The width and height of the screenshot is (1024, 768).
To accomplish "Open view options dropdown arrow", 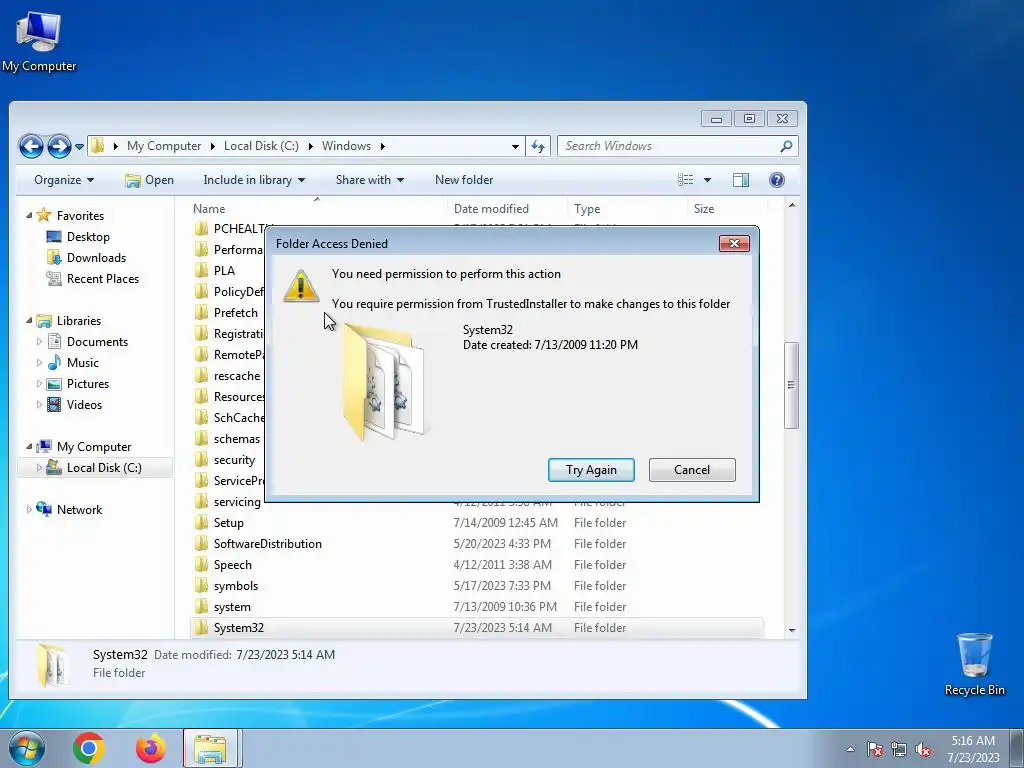I will tap(707, 180).
